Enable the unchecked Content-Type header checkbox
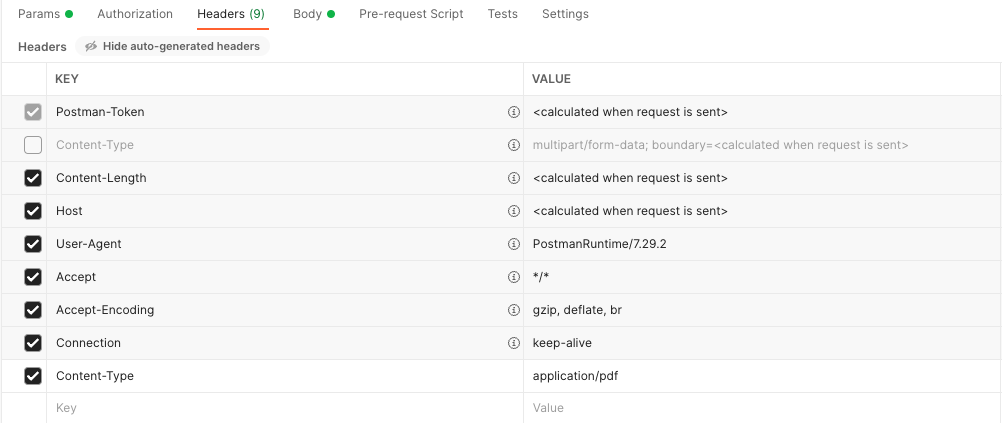1002x423 pixels. pyautogui.click(x=33, y=145)
